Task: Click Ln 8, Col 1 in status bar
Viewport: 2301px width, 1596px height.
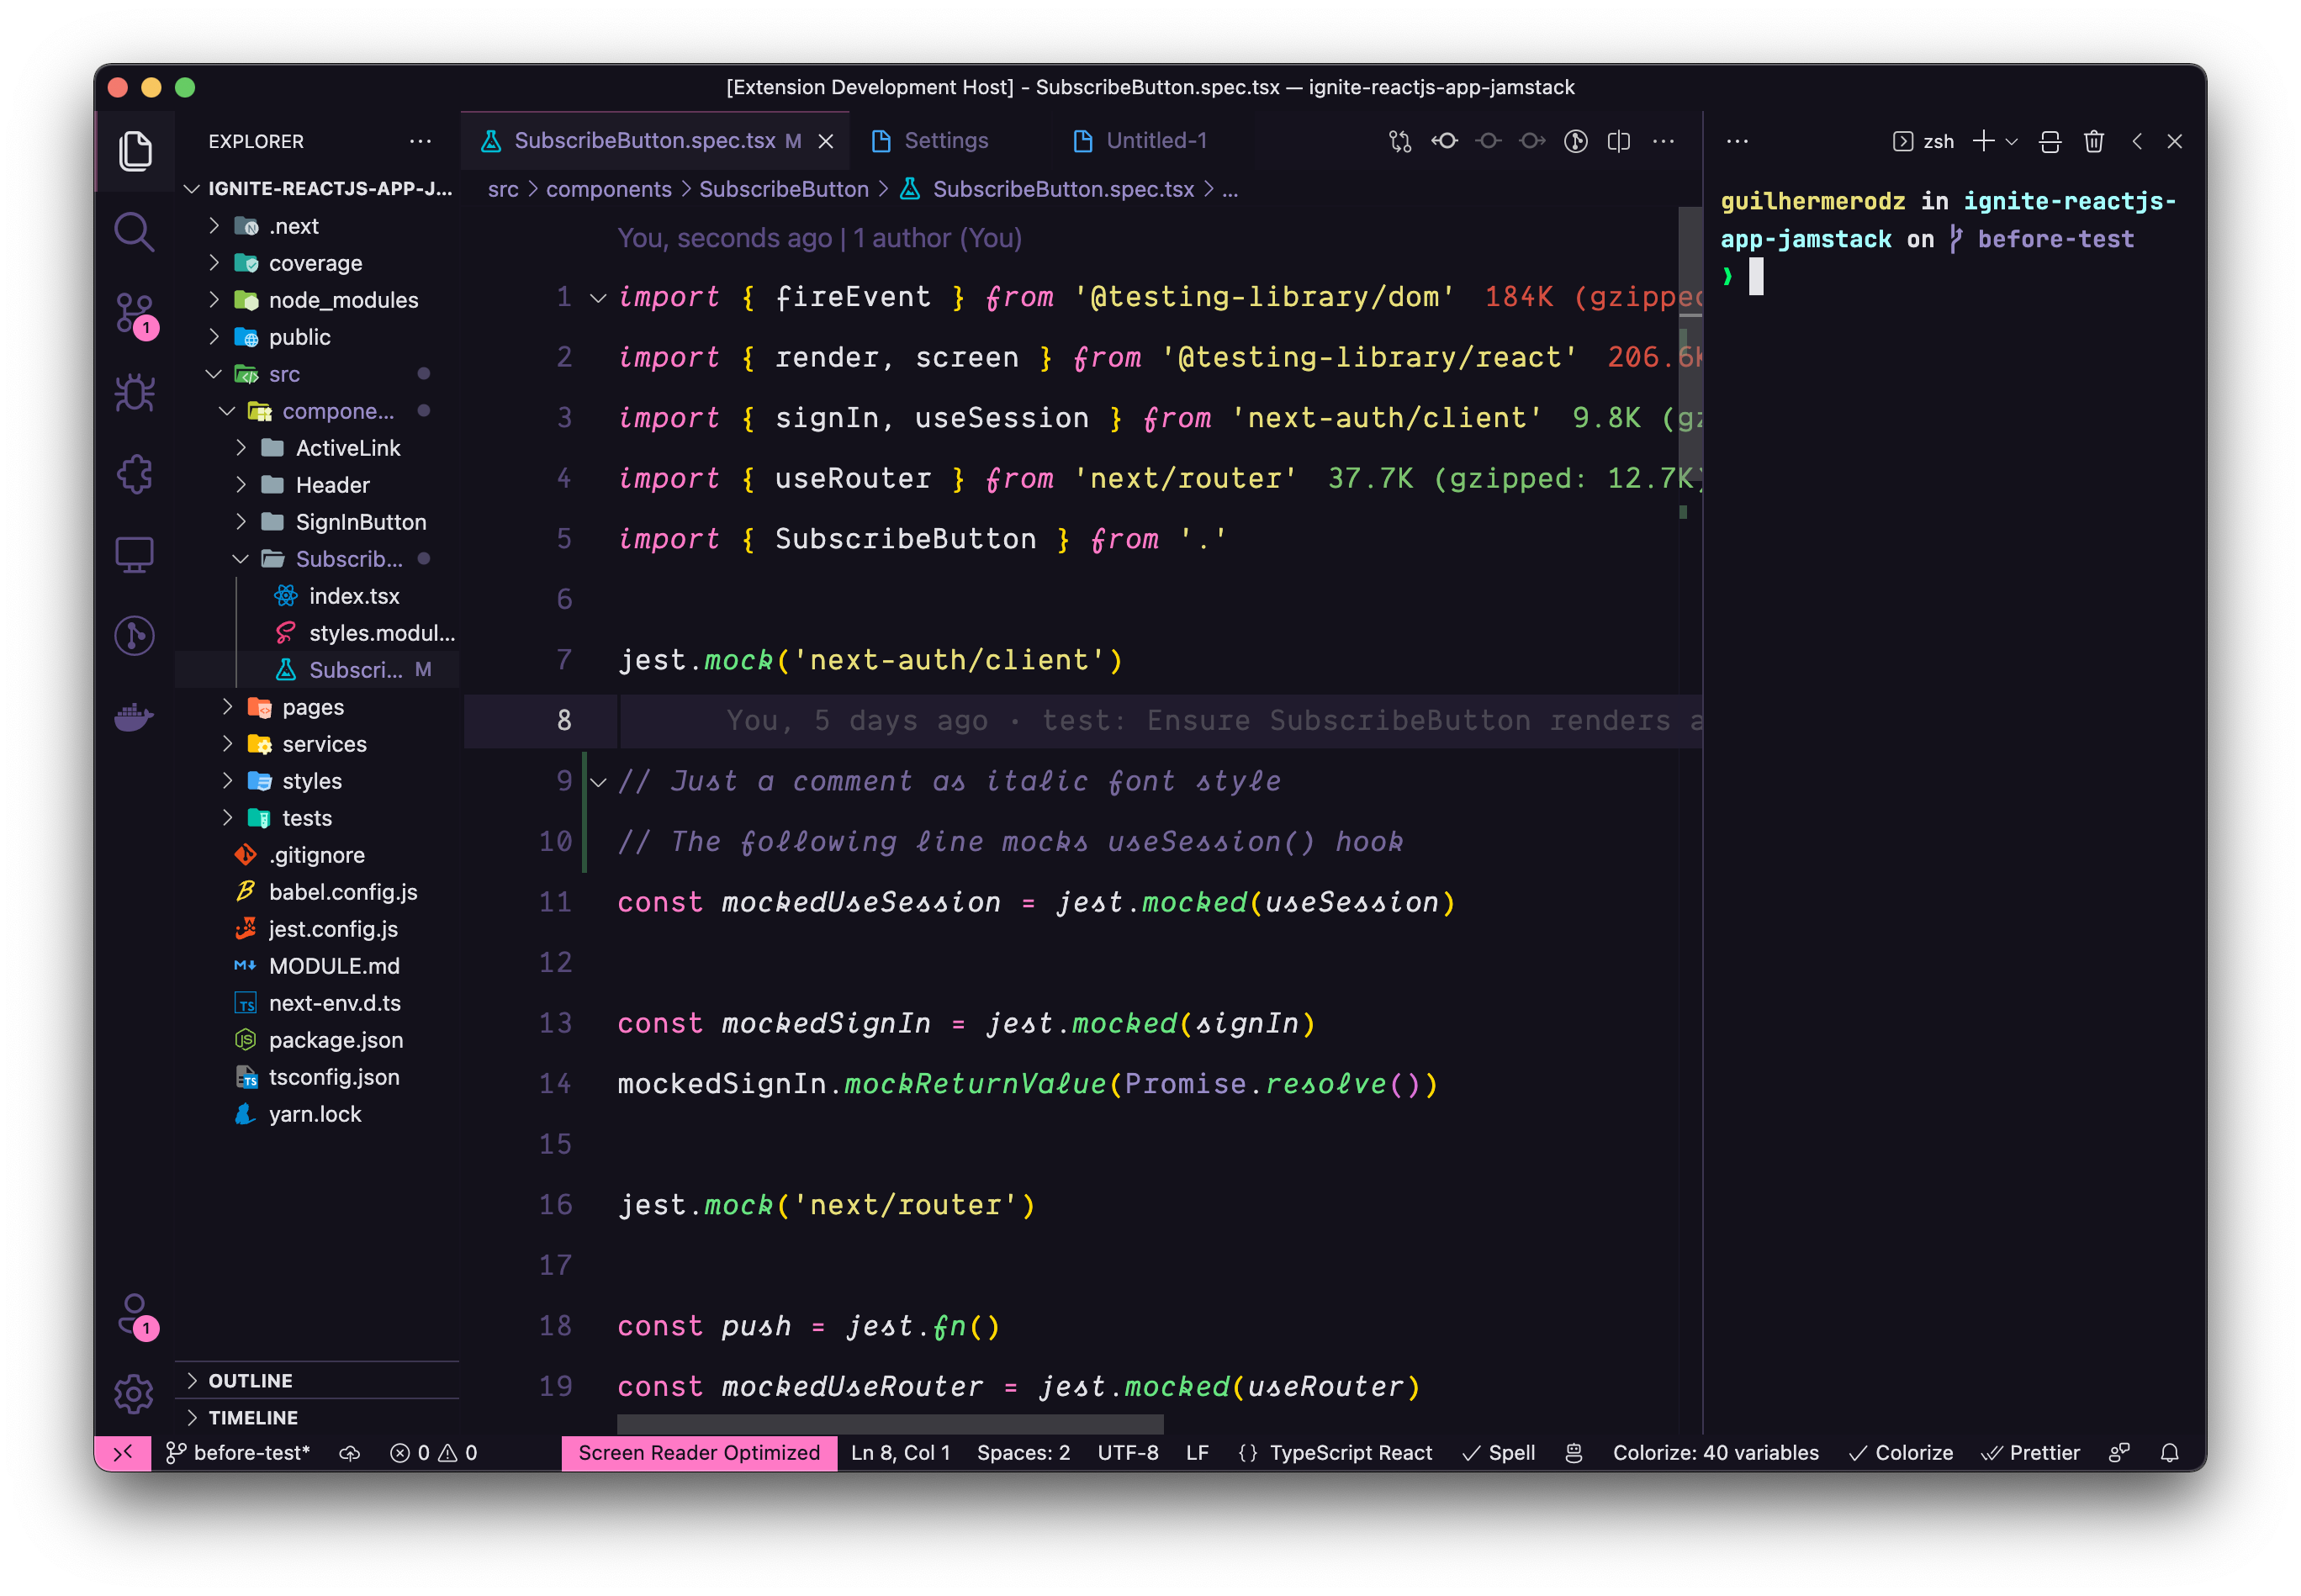Action: (x=900, y=1453)
